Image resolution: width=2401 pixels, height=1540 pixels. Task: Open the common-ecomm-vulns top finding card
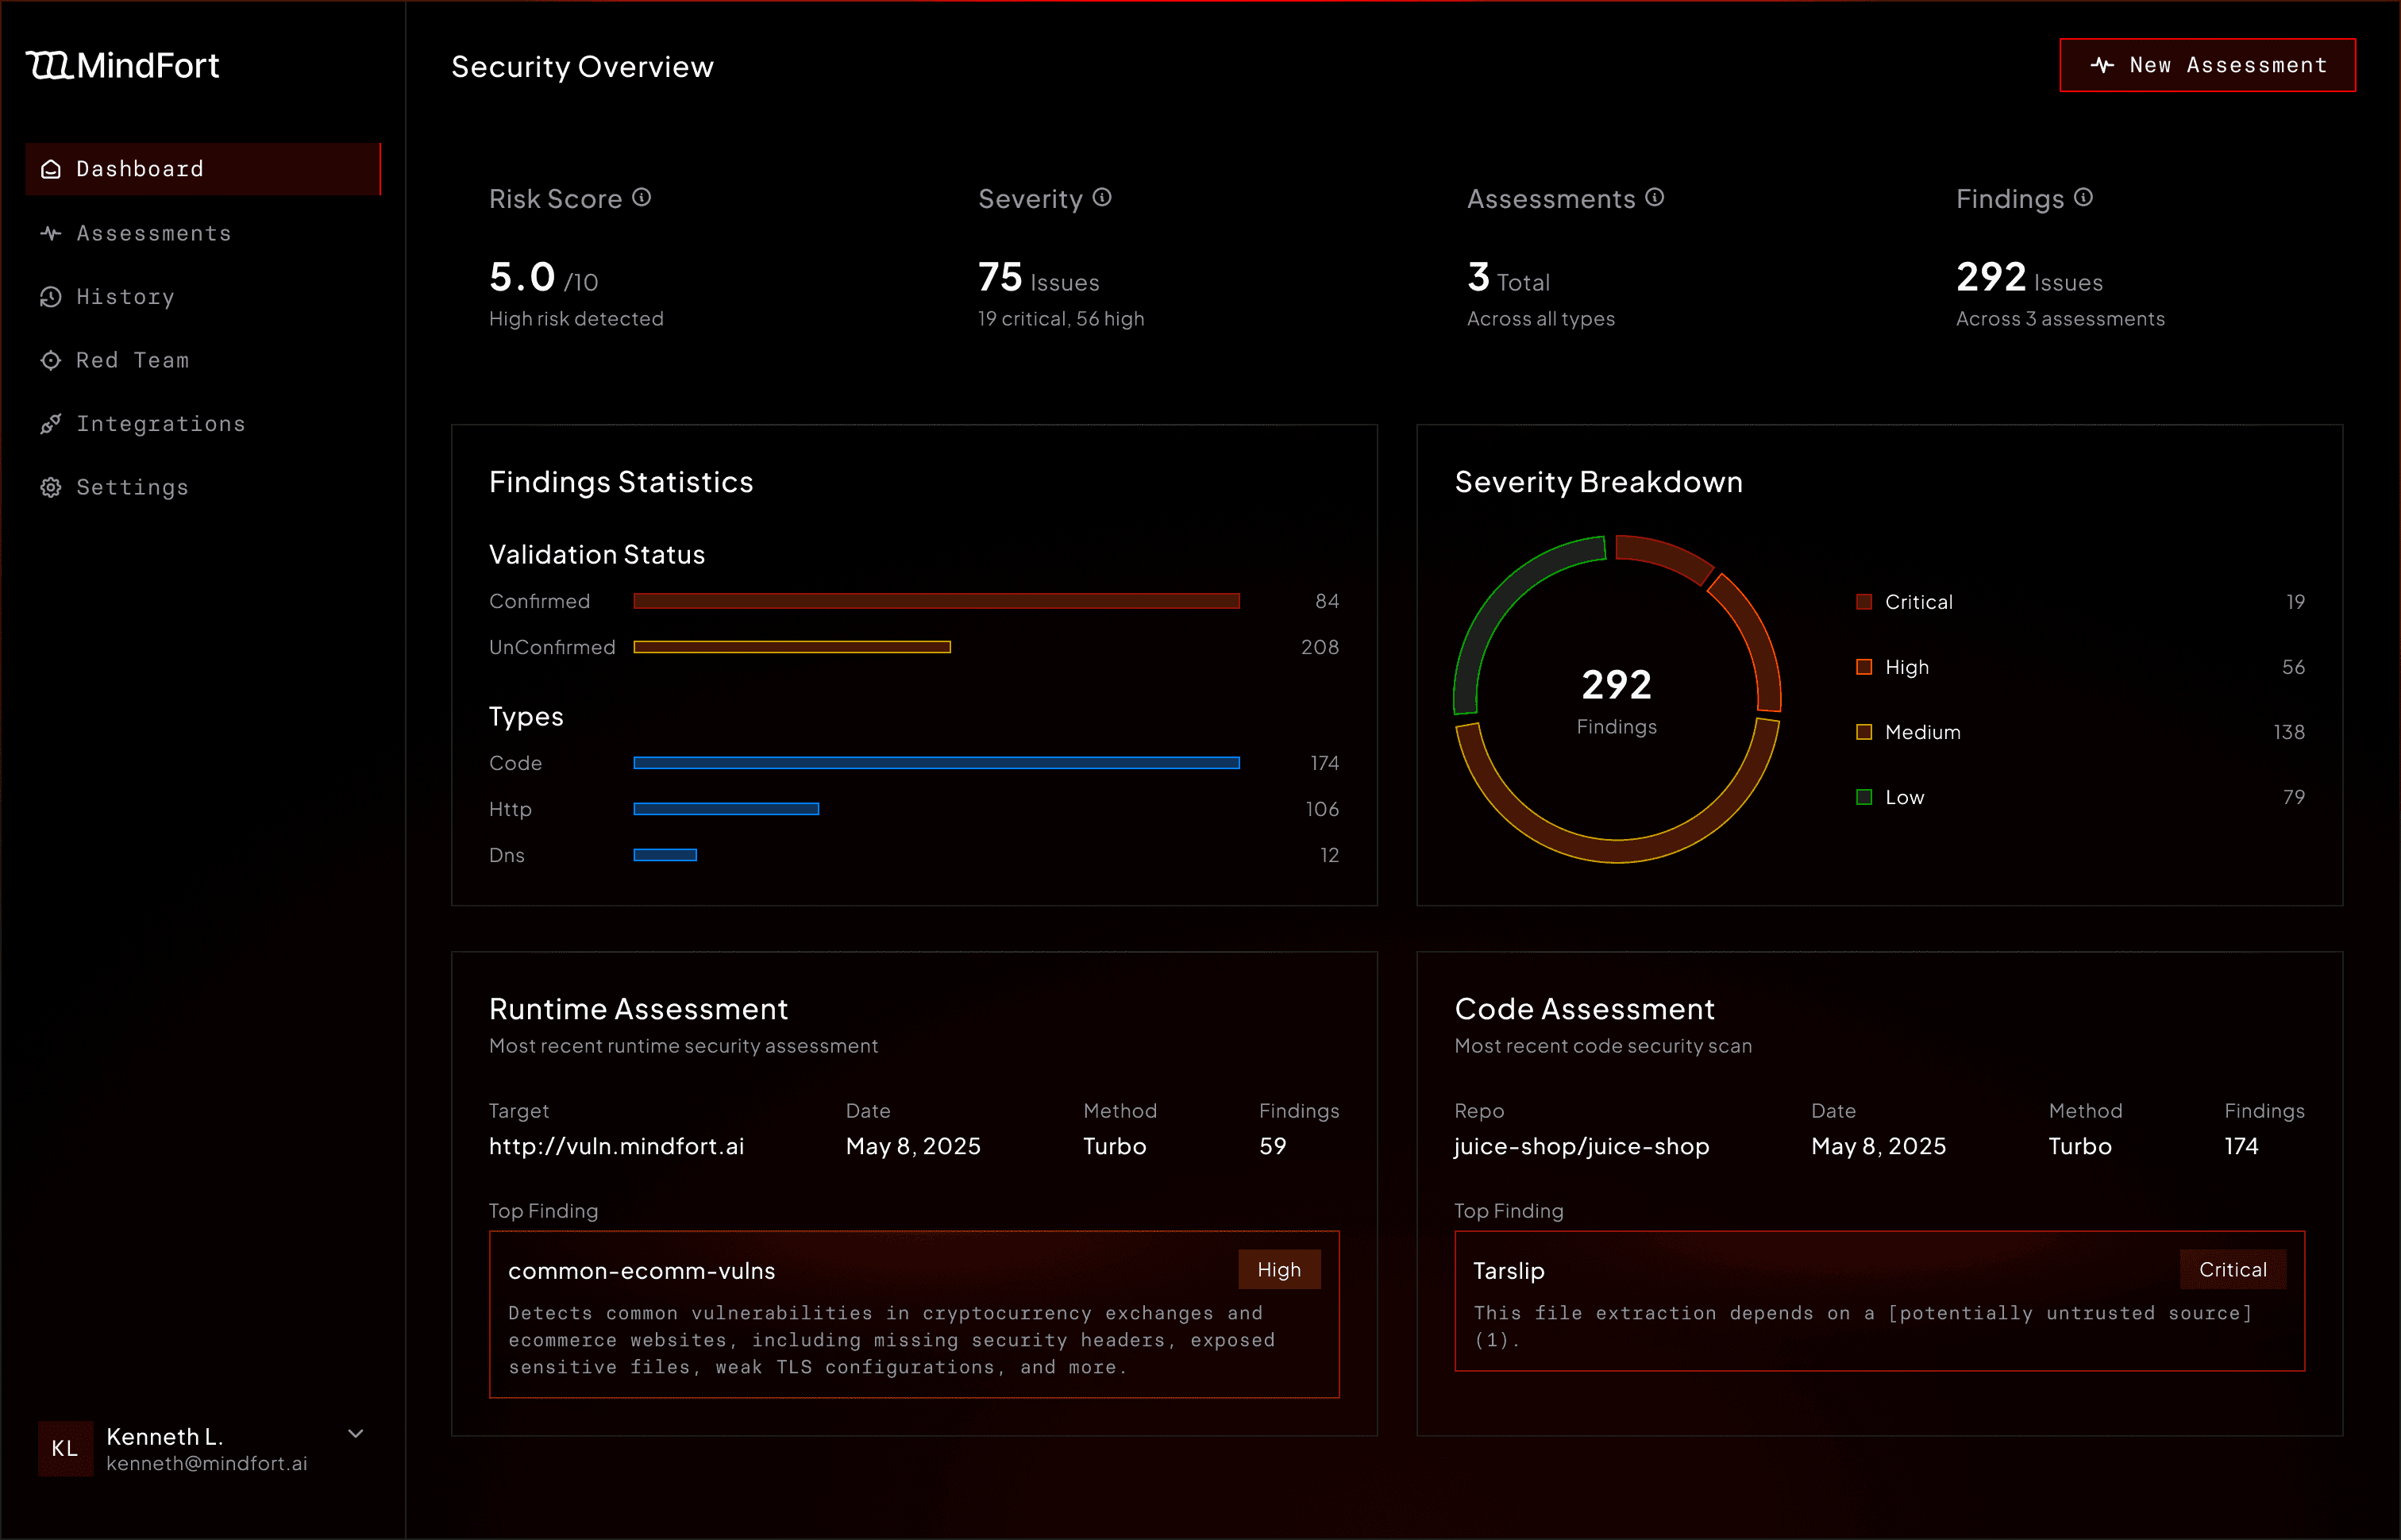[x=914, y=1314]
